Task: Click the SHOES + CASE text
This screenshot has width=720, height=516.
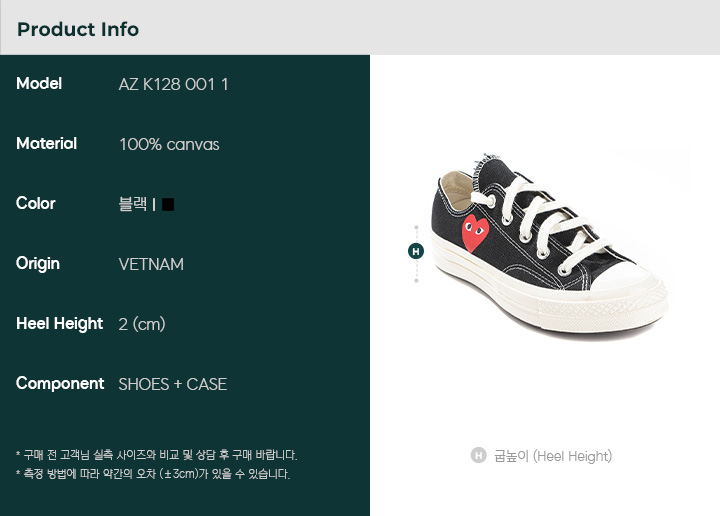Action: tap(173, 384)
